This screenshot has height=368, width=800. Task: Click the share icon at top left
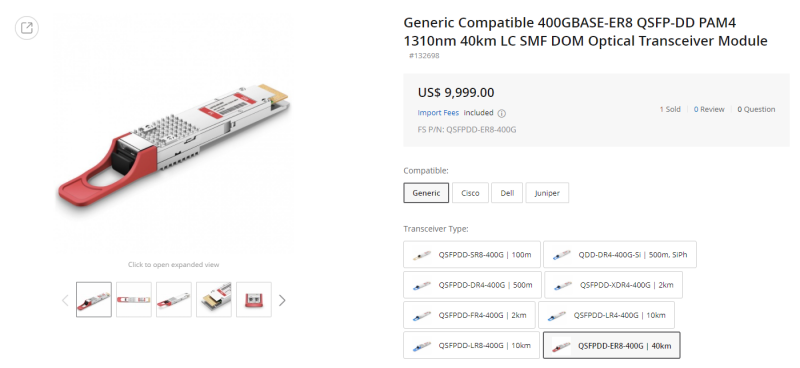click(27, 27)
